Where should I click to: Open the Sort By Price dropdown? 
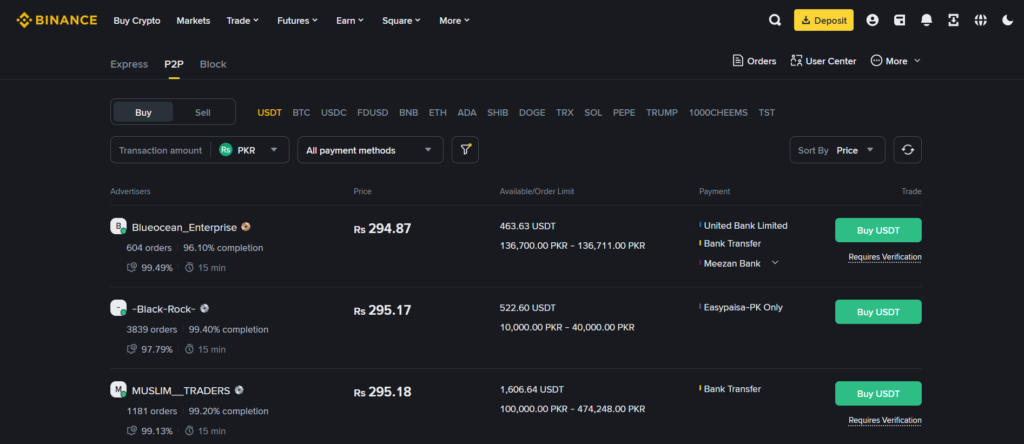[837, 150]
